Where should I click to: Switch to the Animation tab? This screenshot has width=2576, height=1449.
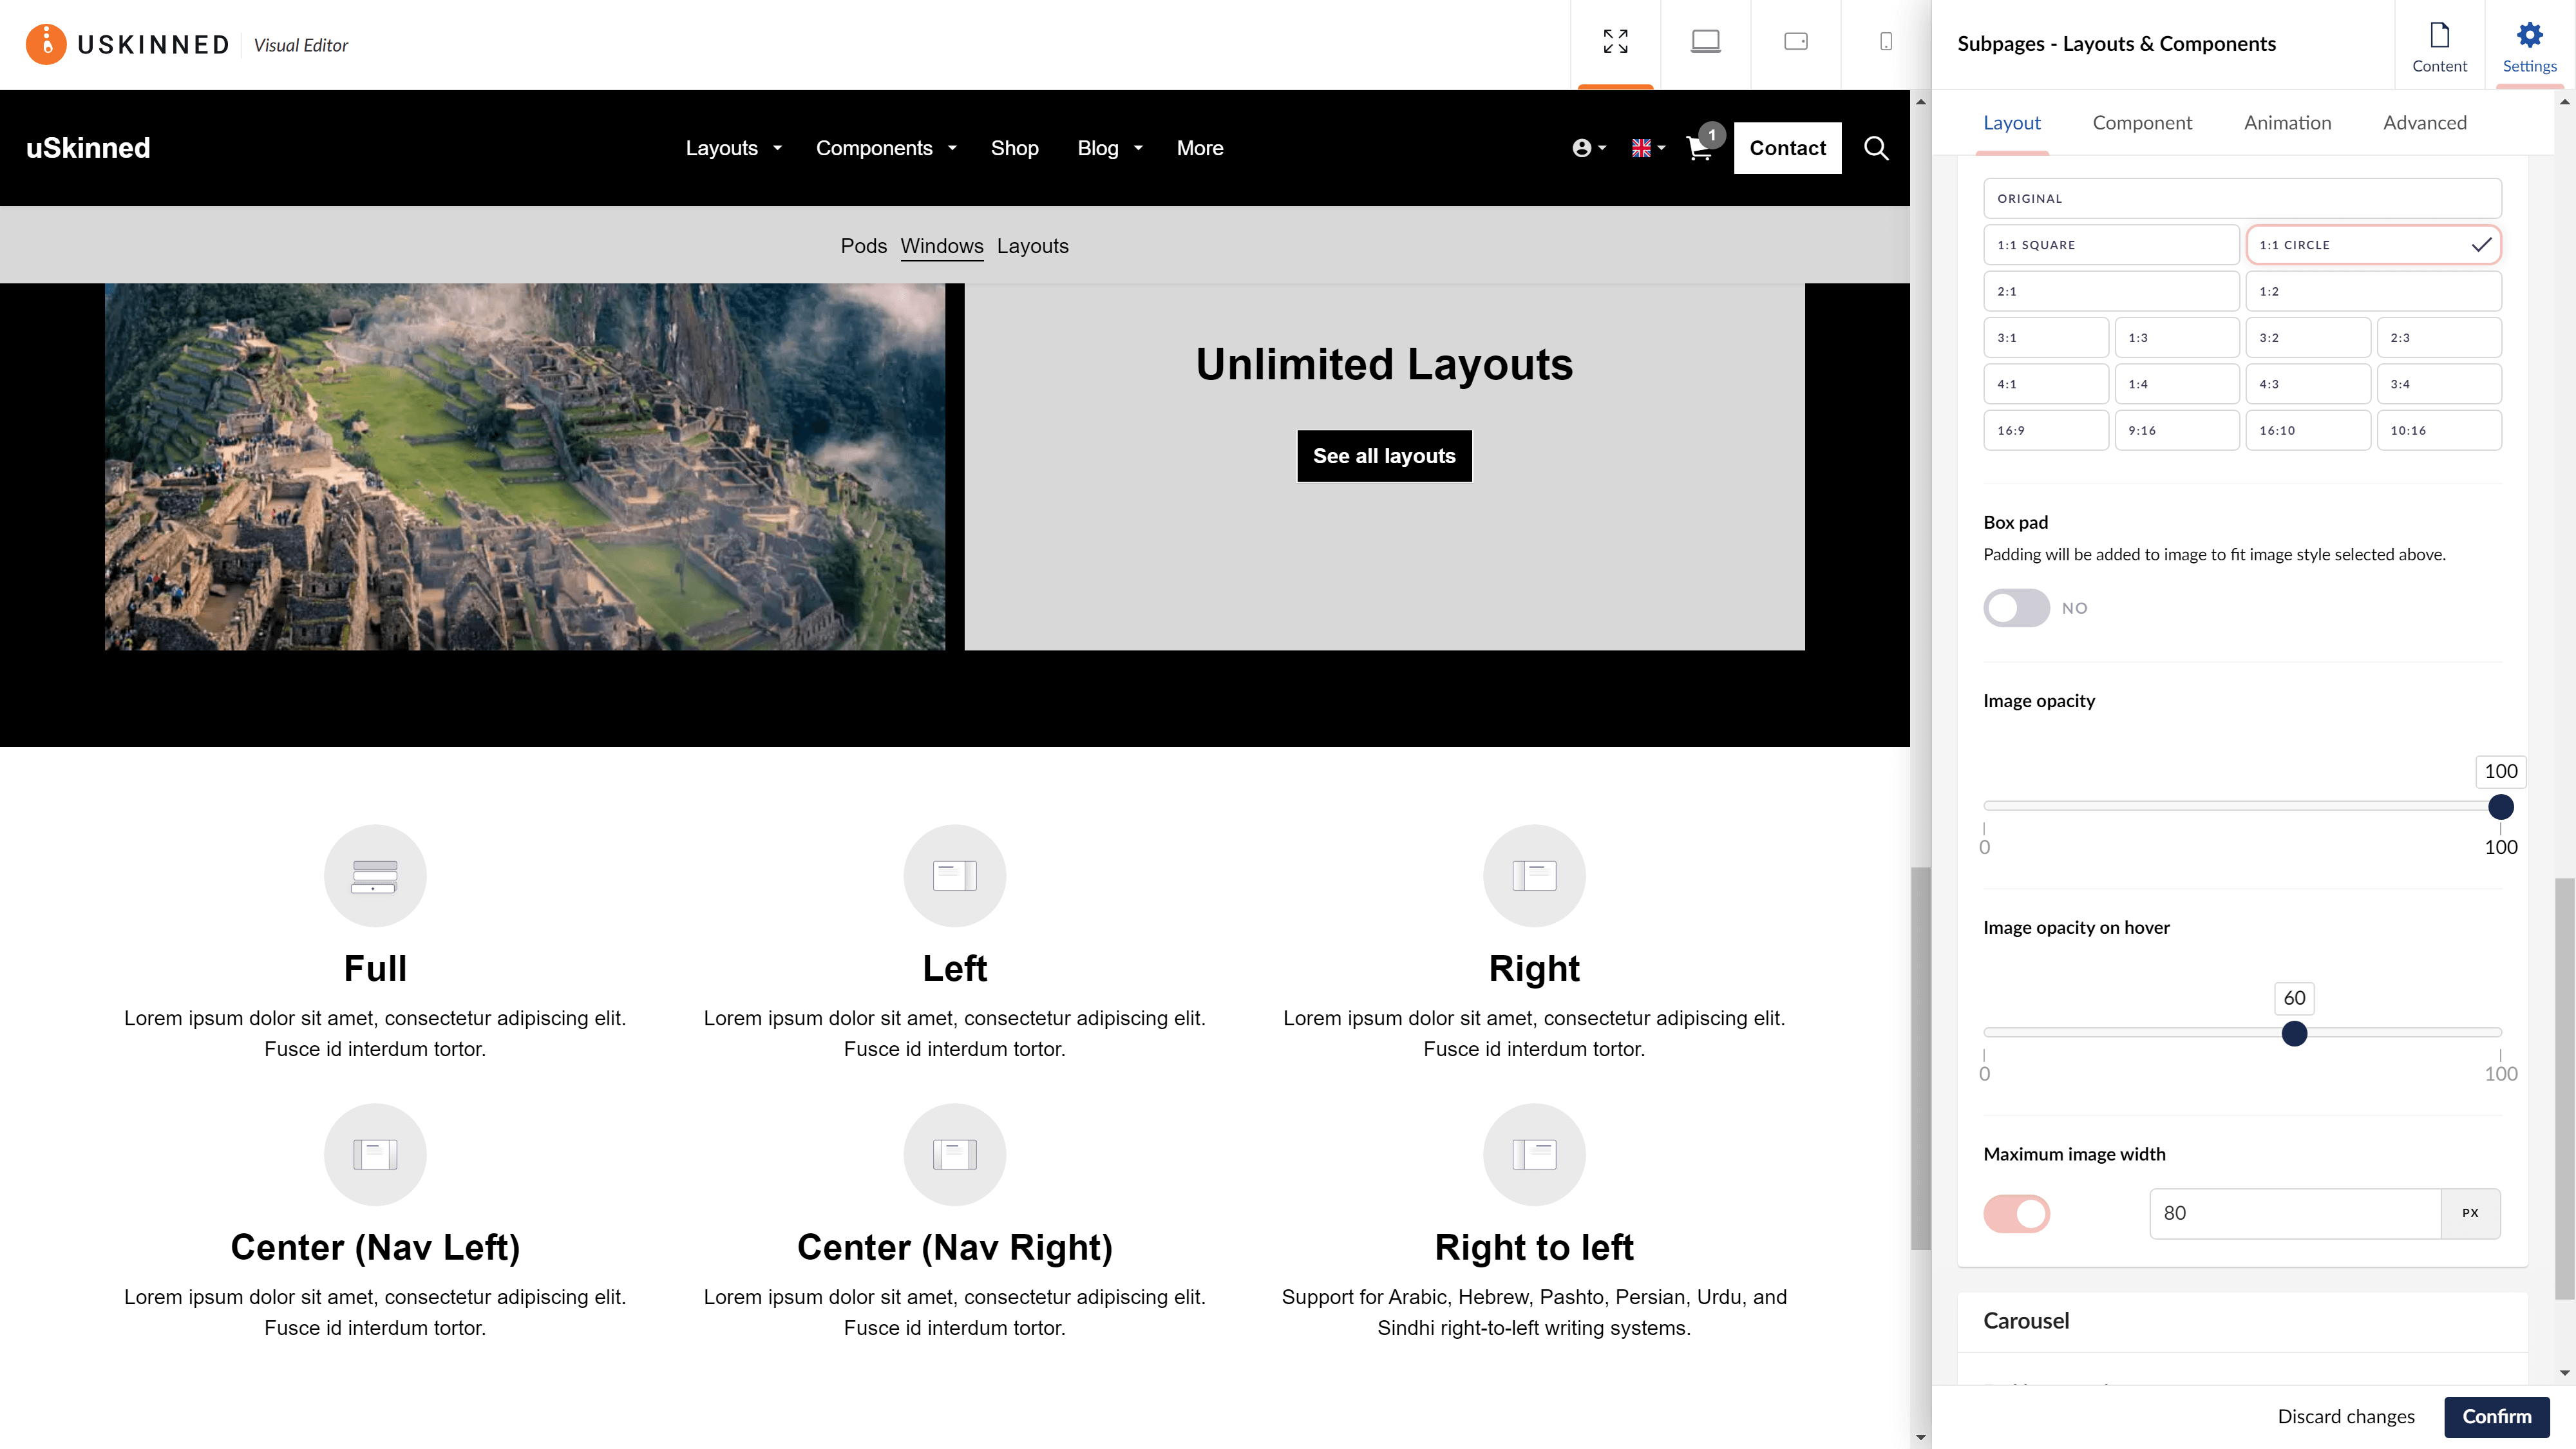2287,123
